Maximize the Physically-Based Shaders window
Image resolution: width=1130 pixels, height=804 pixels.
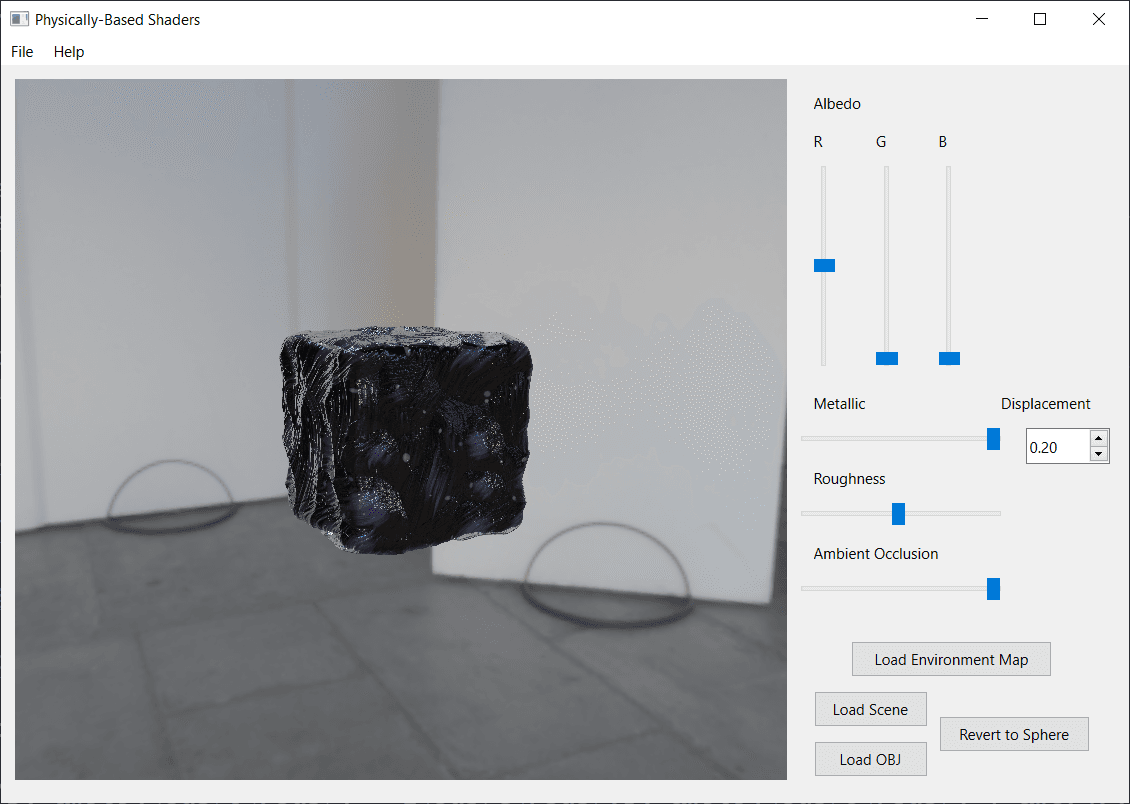(x=1040, y=19)
